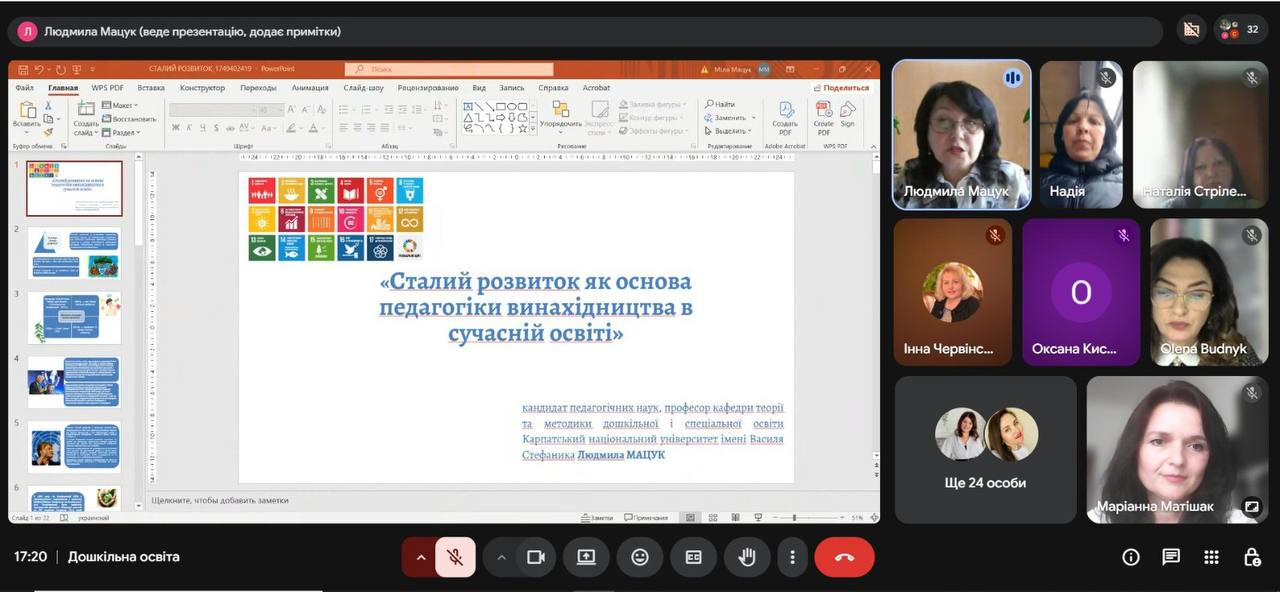Image resolution: width=1280 pixels, height=592 pixels.
Task: Unmute the microphone
Action: pos(455,557)
